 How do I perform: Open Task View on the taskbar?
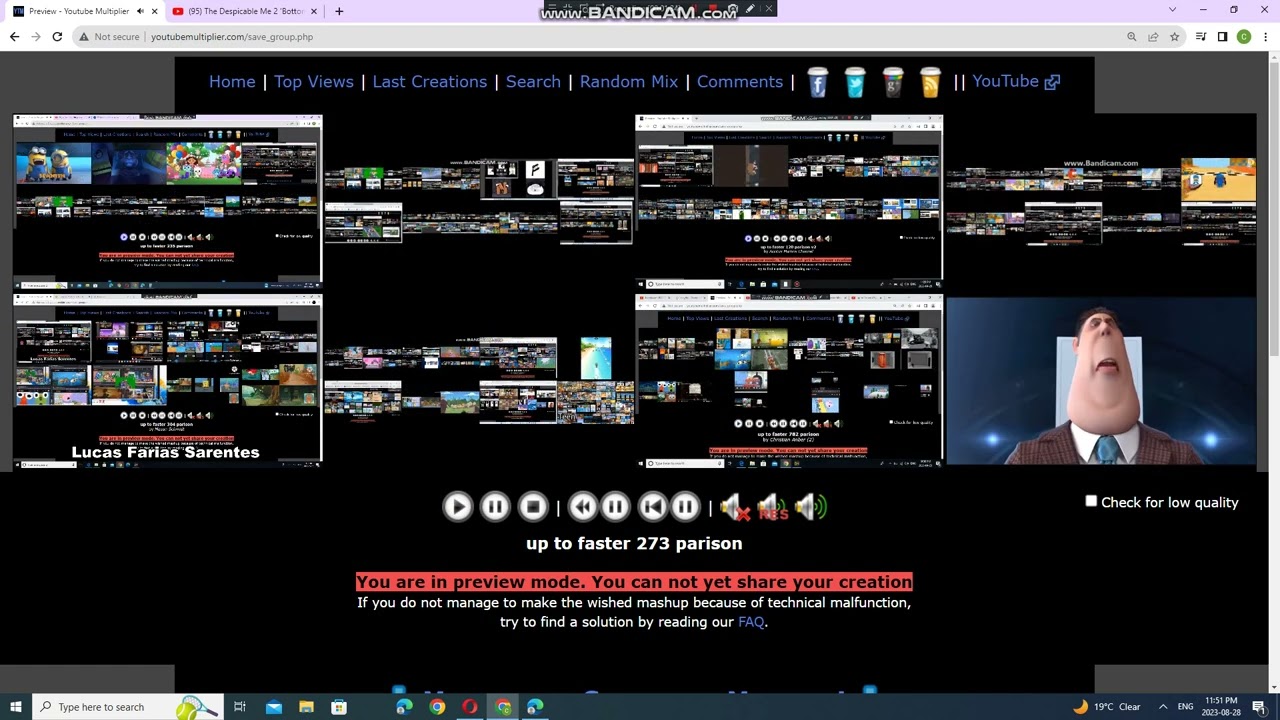click(x=240, y=707)
